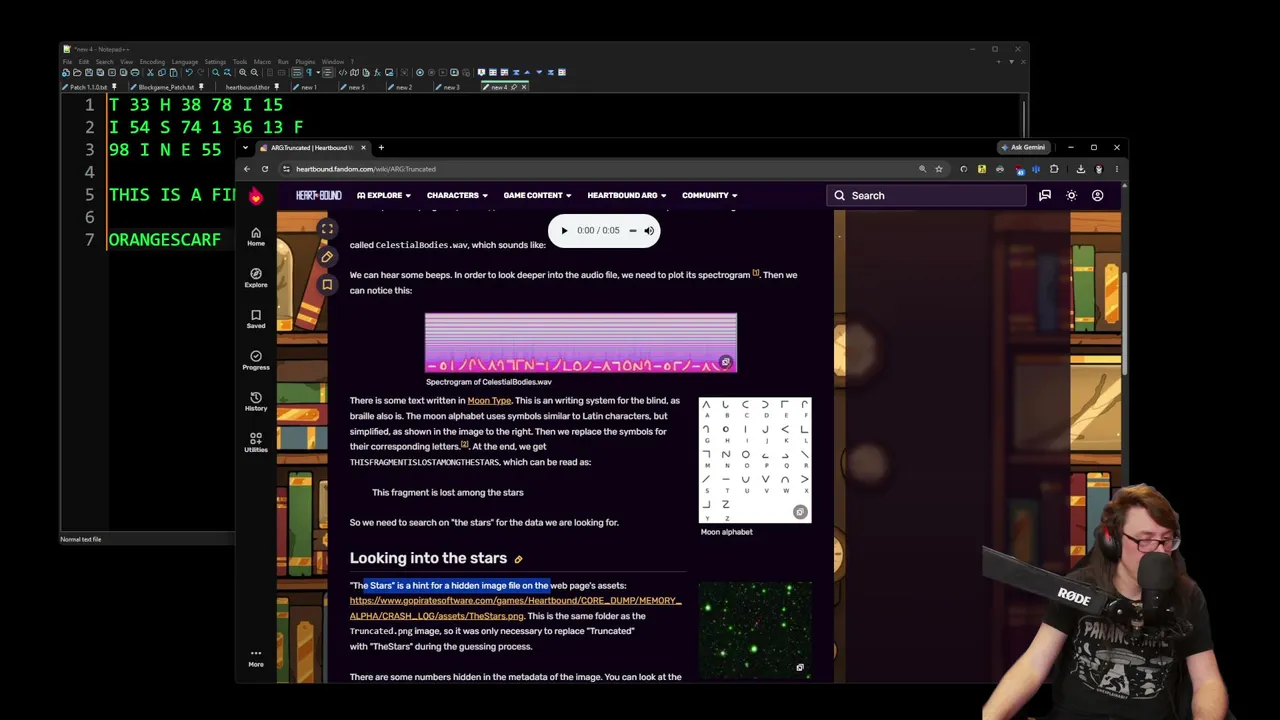Expand the Community dropdown menu

709,196
